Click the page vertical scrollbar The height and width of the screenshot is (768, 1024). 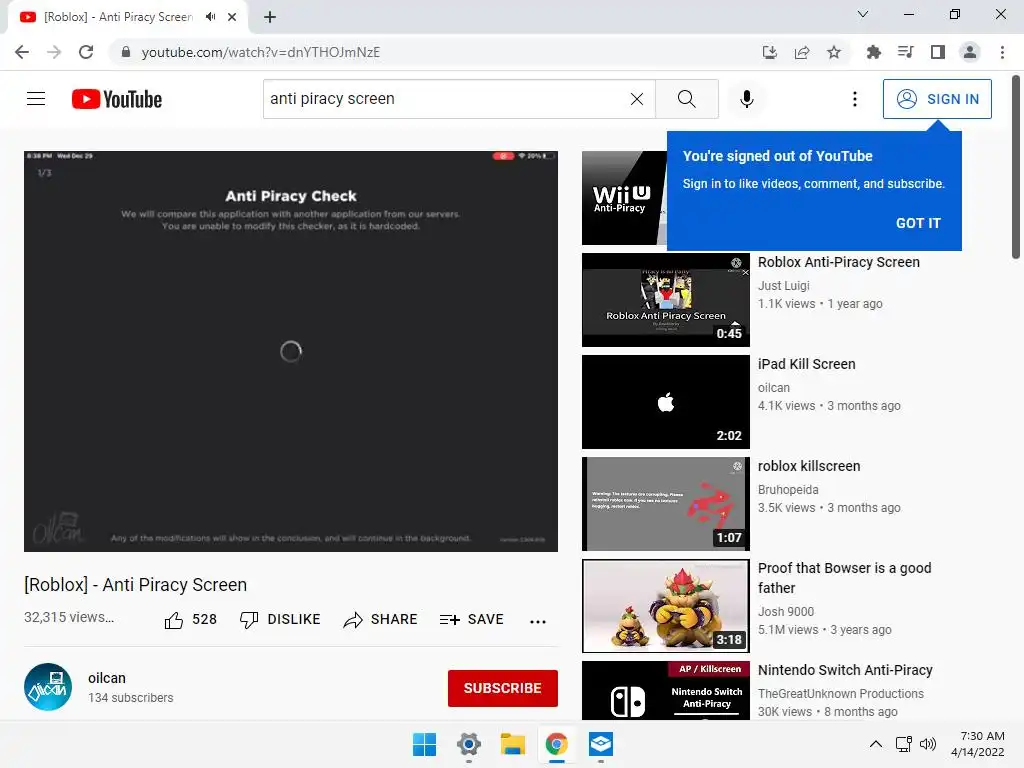pyautogui.click(x=1016, y=167)
